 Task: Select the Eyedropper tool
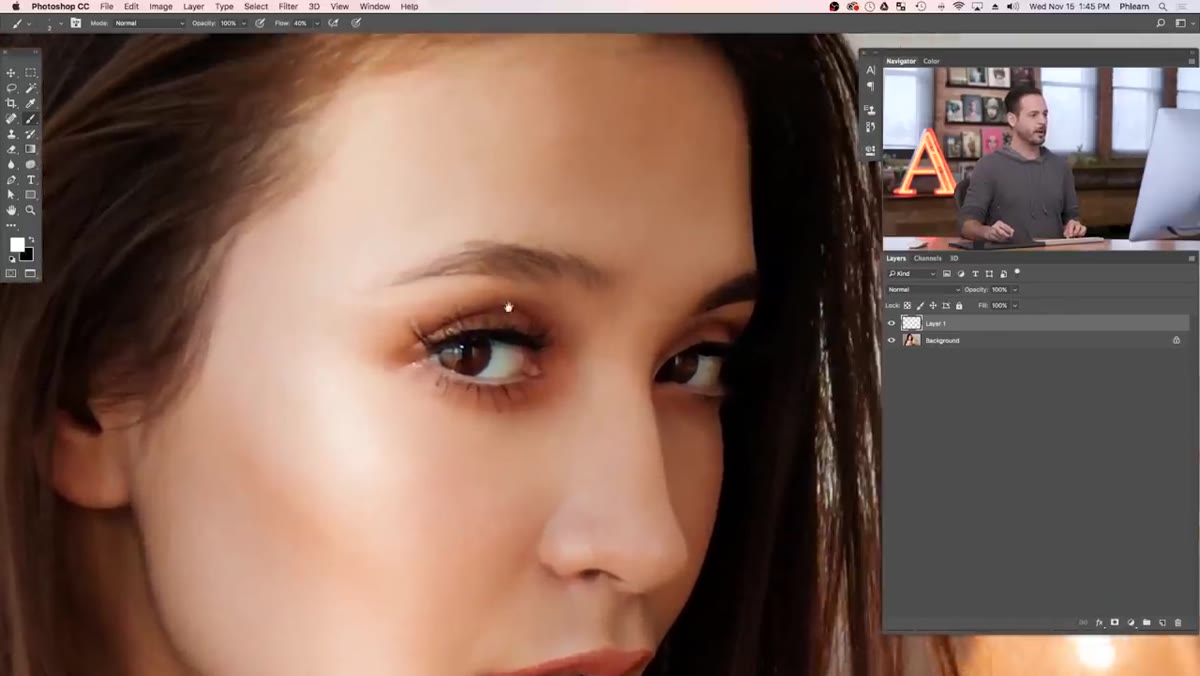(x=30, y=103)
